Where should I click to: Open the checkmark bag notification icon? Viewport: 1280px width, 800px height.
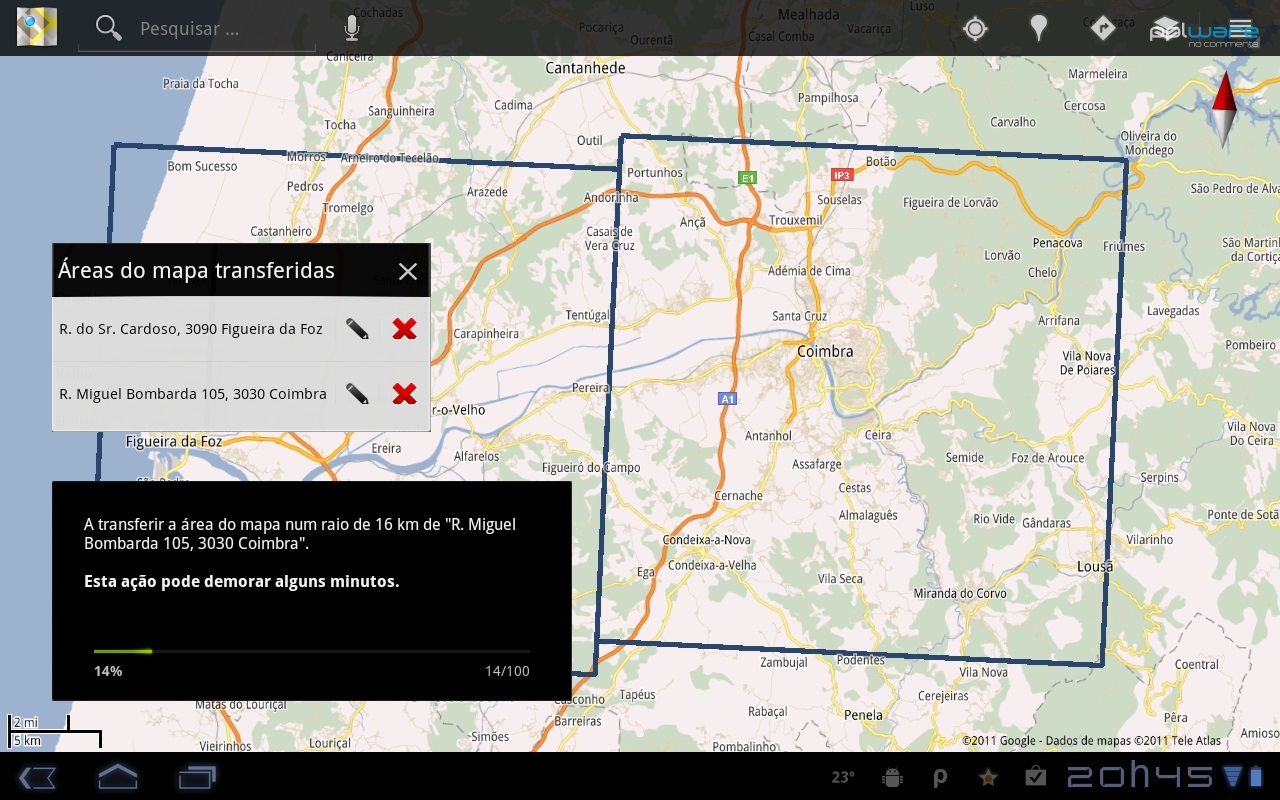click(1036, 776)
